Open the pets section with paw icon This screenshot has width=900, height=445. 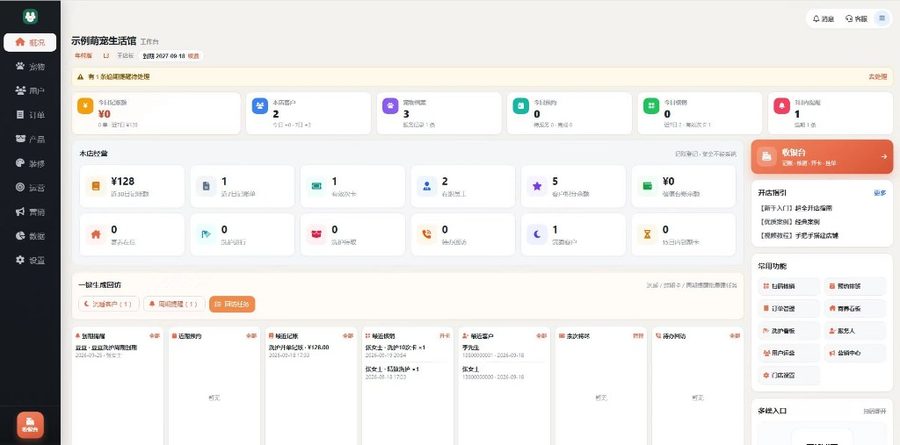tap(30, 67)
